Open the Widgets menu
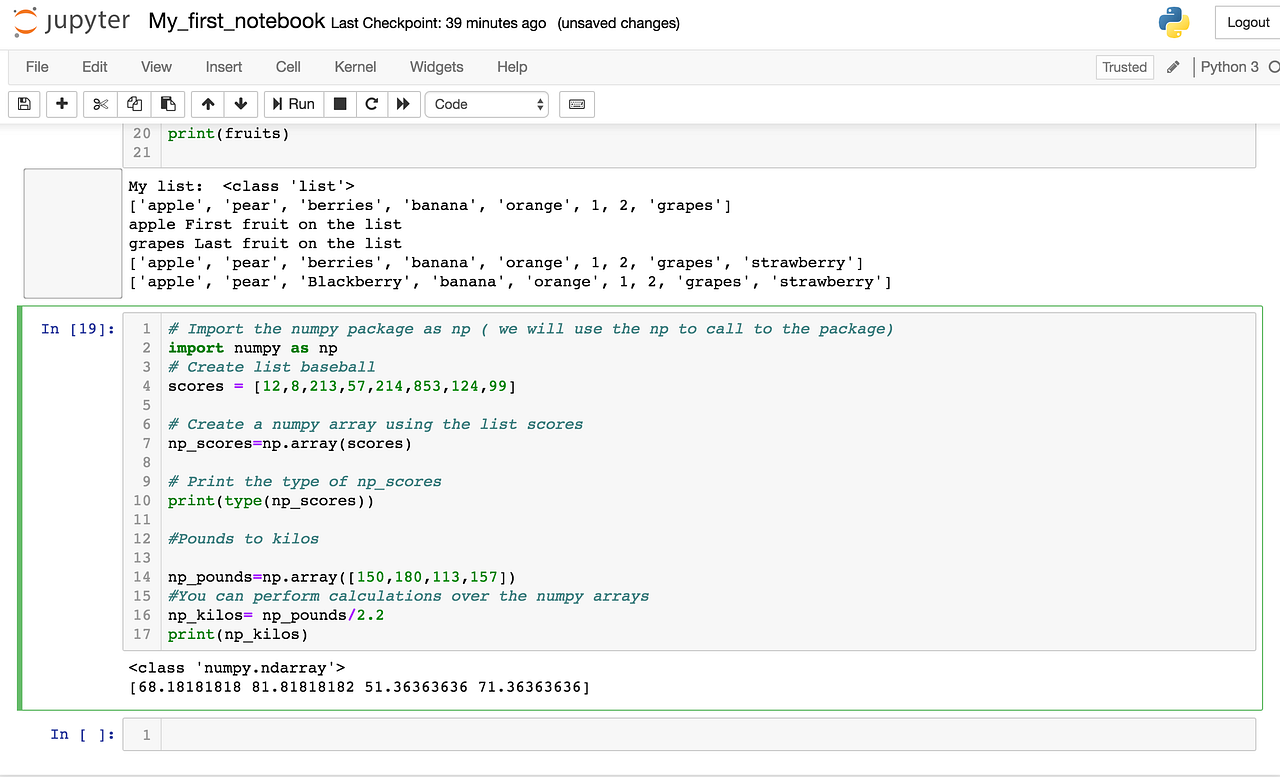The image size is (1280, 777). pyautogui.click(x=436, y=67)
